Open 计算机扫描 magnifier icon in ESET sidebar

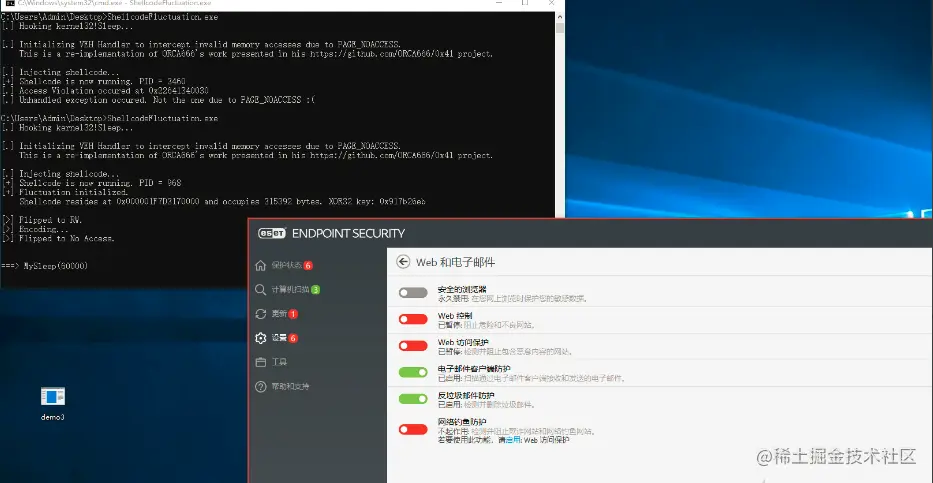click(260, 290)
